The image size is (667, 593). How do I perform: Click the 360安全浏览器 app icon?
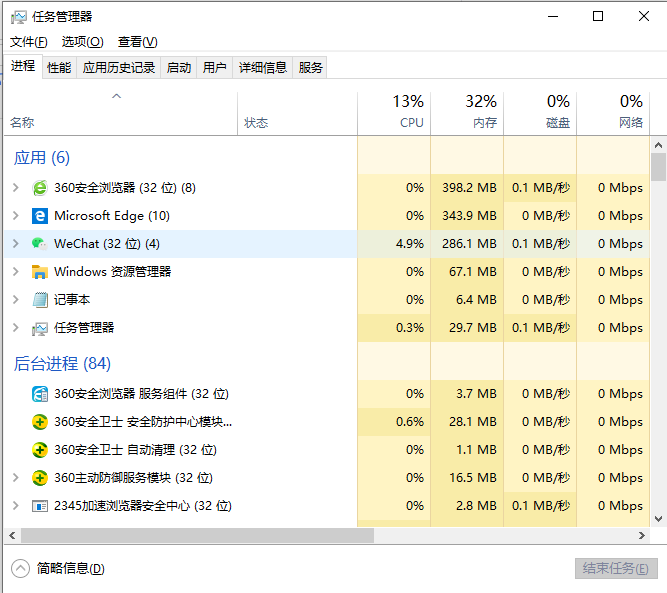40,188
